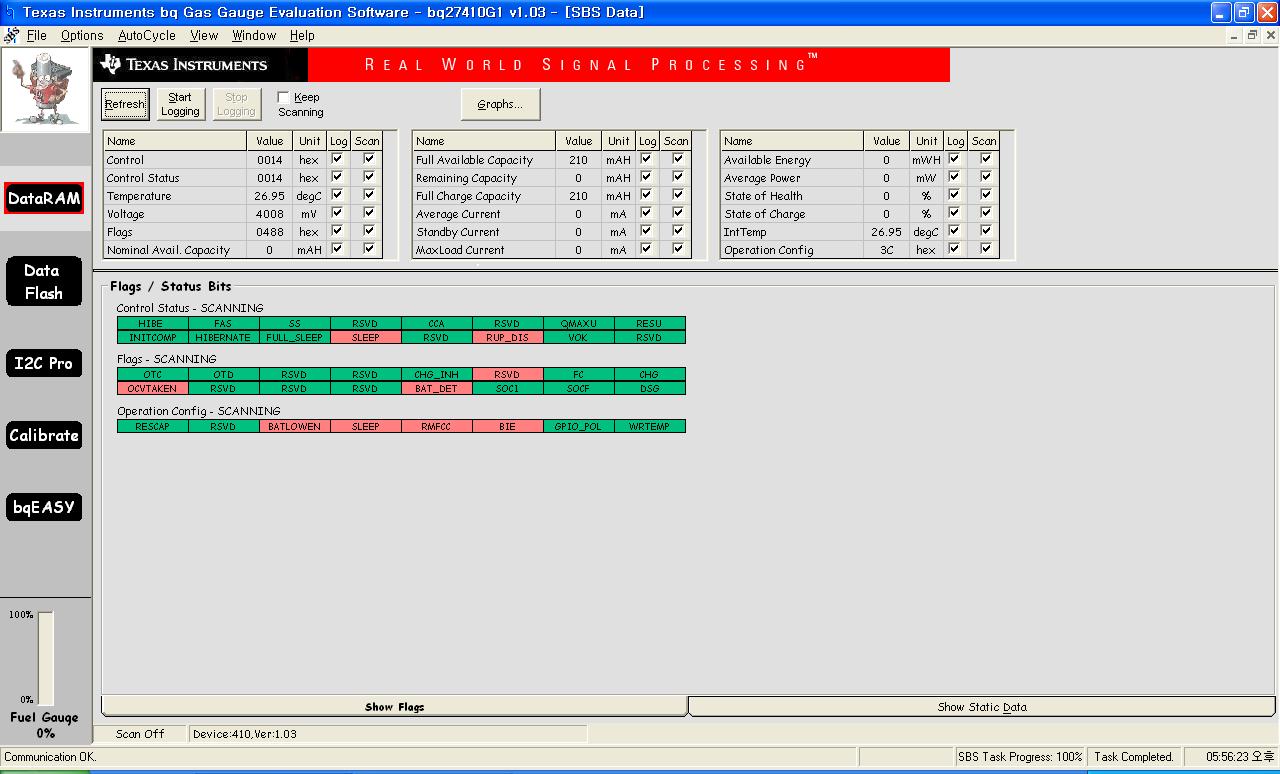Click the Scan Off status field

click(140, 734)
